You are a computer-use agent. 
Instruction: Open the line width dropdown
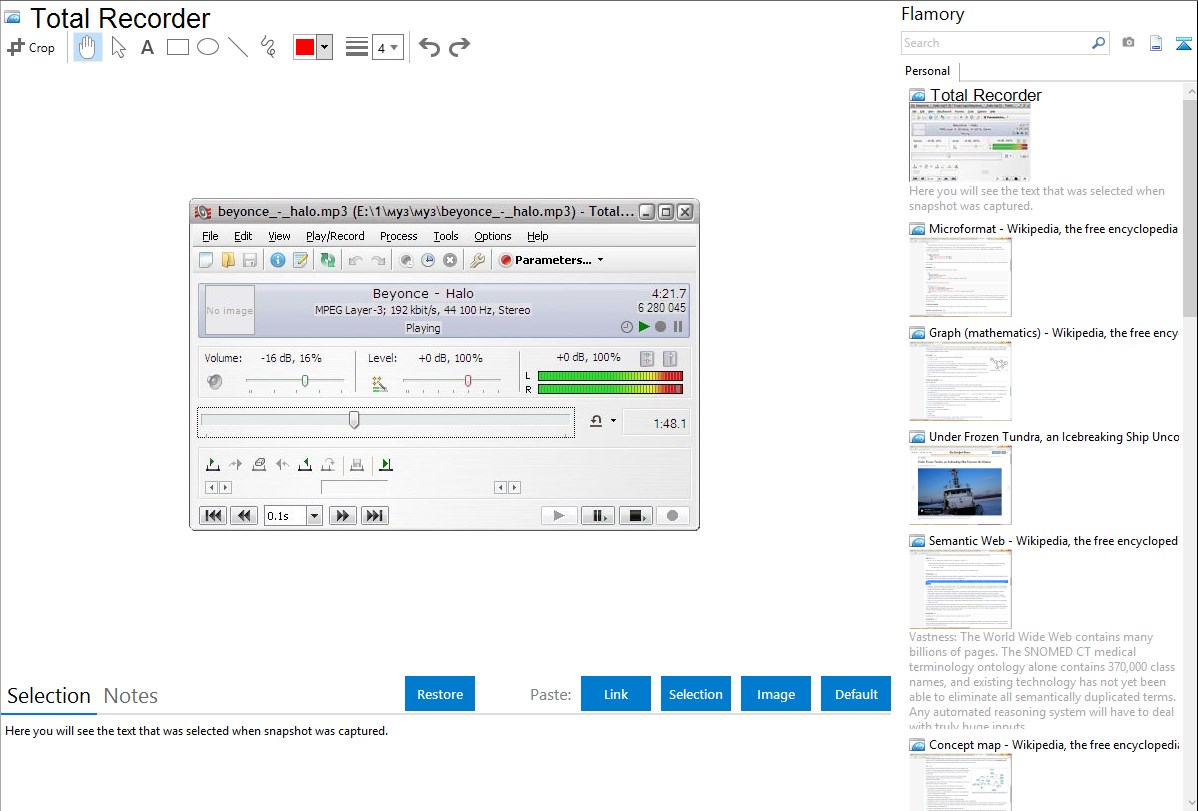pos(387,47)
